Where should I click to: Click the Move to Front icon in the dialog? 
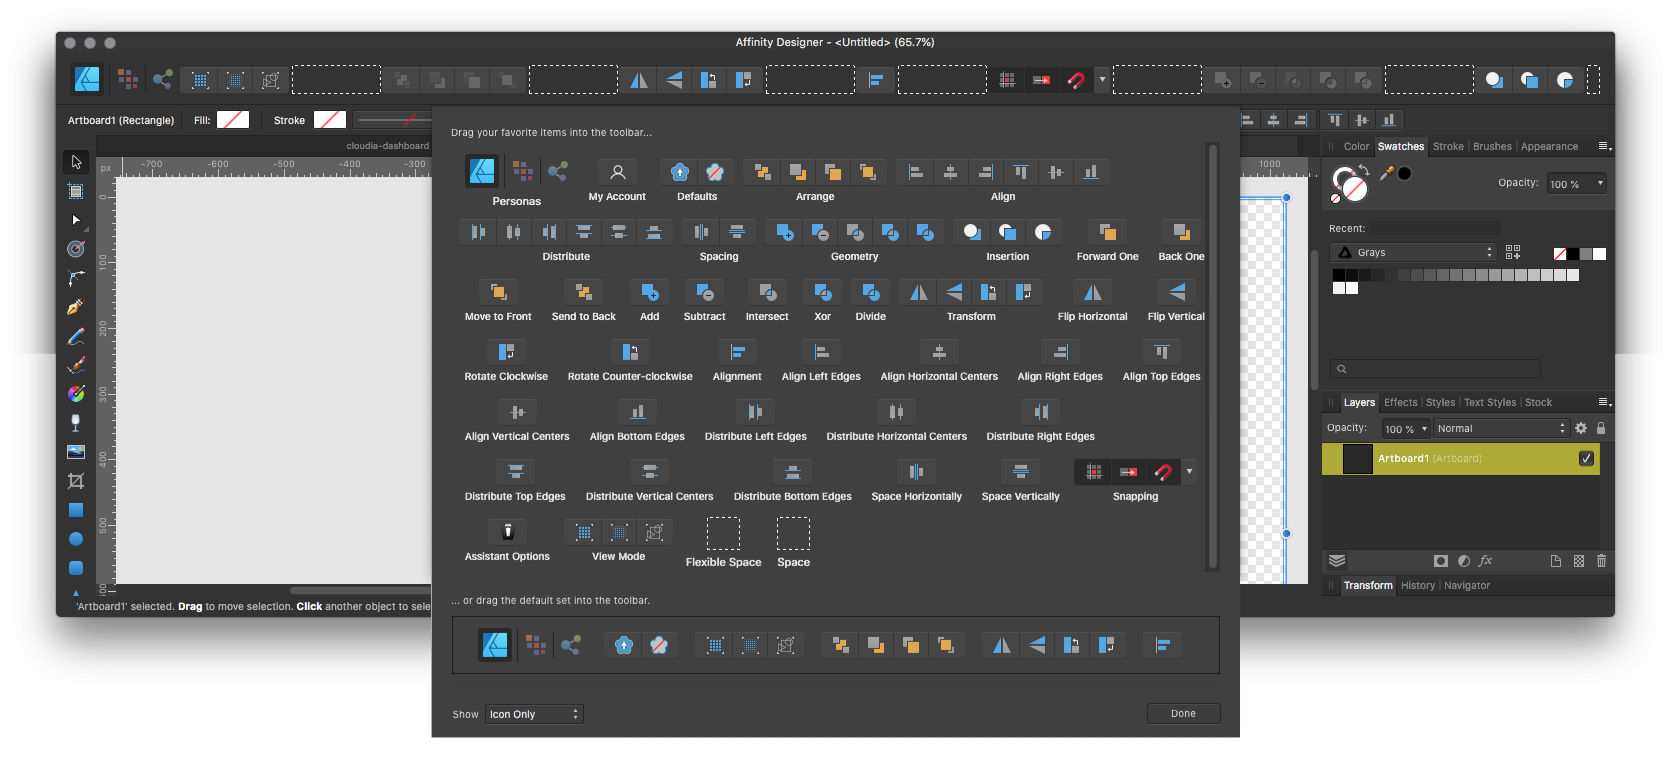(498, 292)
